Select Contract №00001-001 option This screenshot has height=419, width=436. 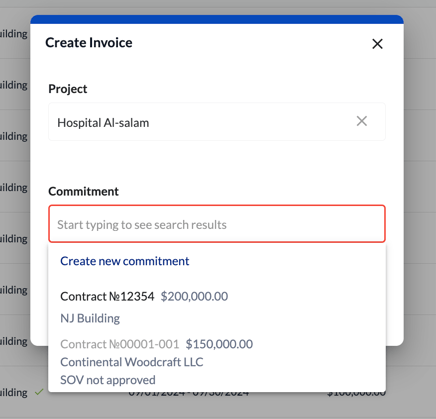tap(120, 344)
